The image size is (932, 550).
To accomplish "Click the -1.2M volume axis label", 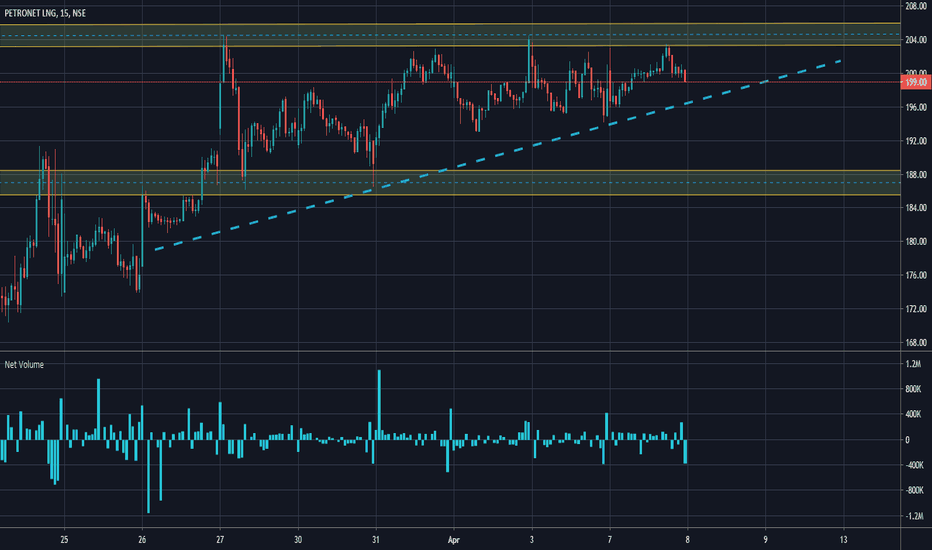I will tap(915, 516).
